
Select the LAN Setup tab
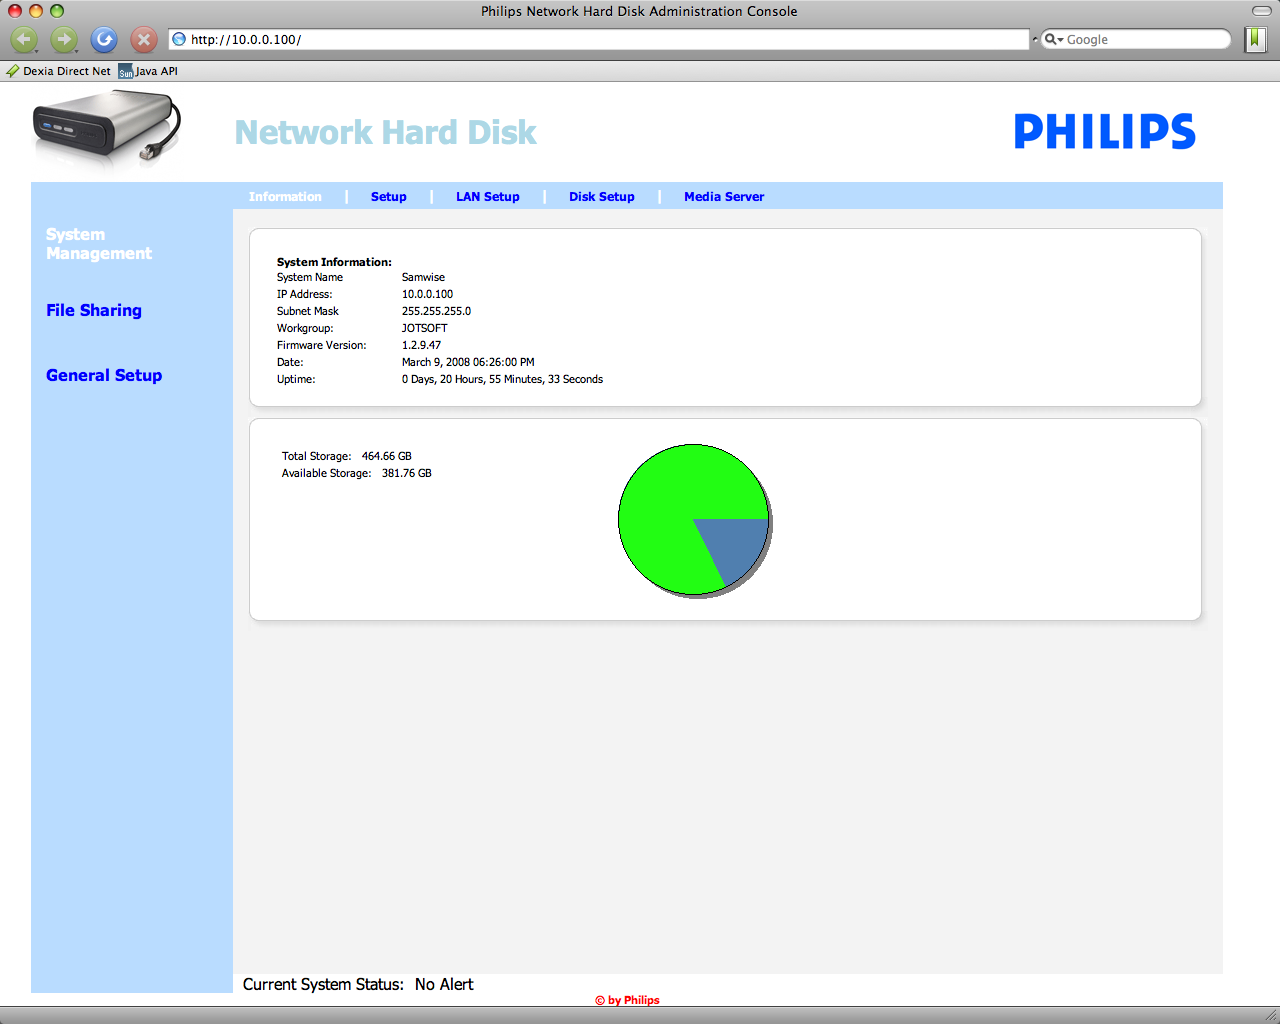(488, 197)
